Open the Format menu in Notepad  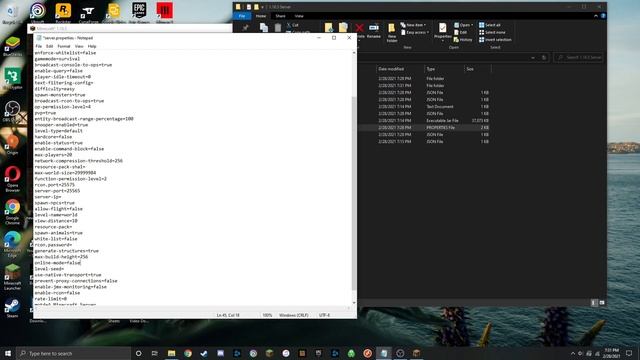pyautogui.click(x=64, y=46)
